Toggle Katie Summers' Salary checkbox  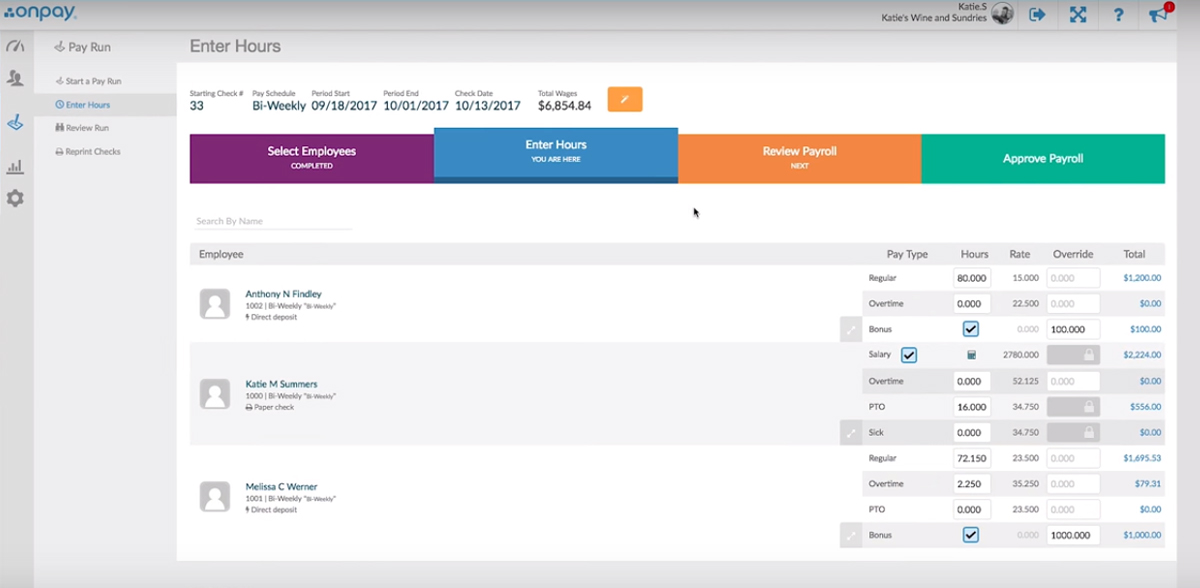[x=908, y=355]
